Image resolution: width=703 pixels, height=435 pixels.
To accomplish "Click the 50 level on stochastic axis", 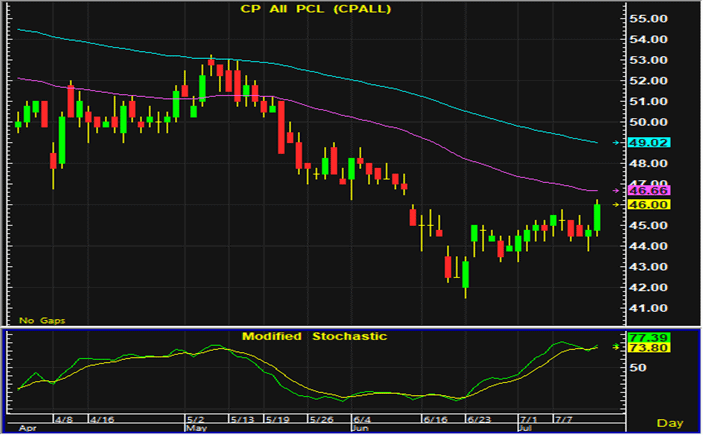I will (x=637, y=368).
